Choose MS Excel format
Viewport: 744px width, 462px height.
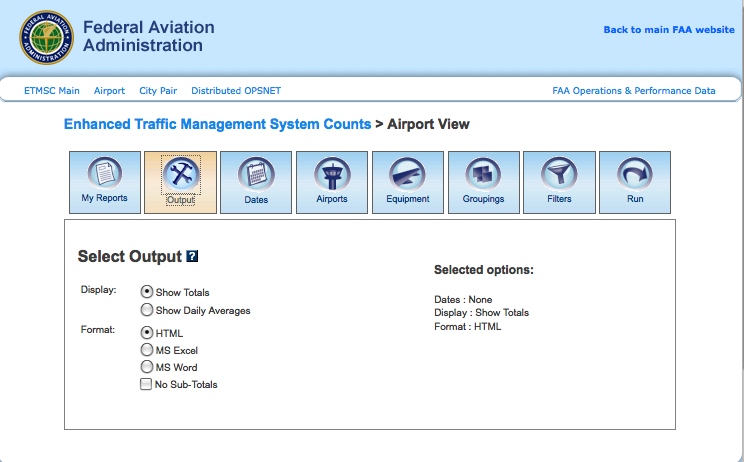(147, 350)
